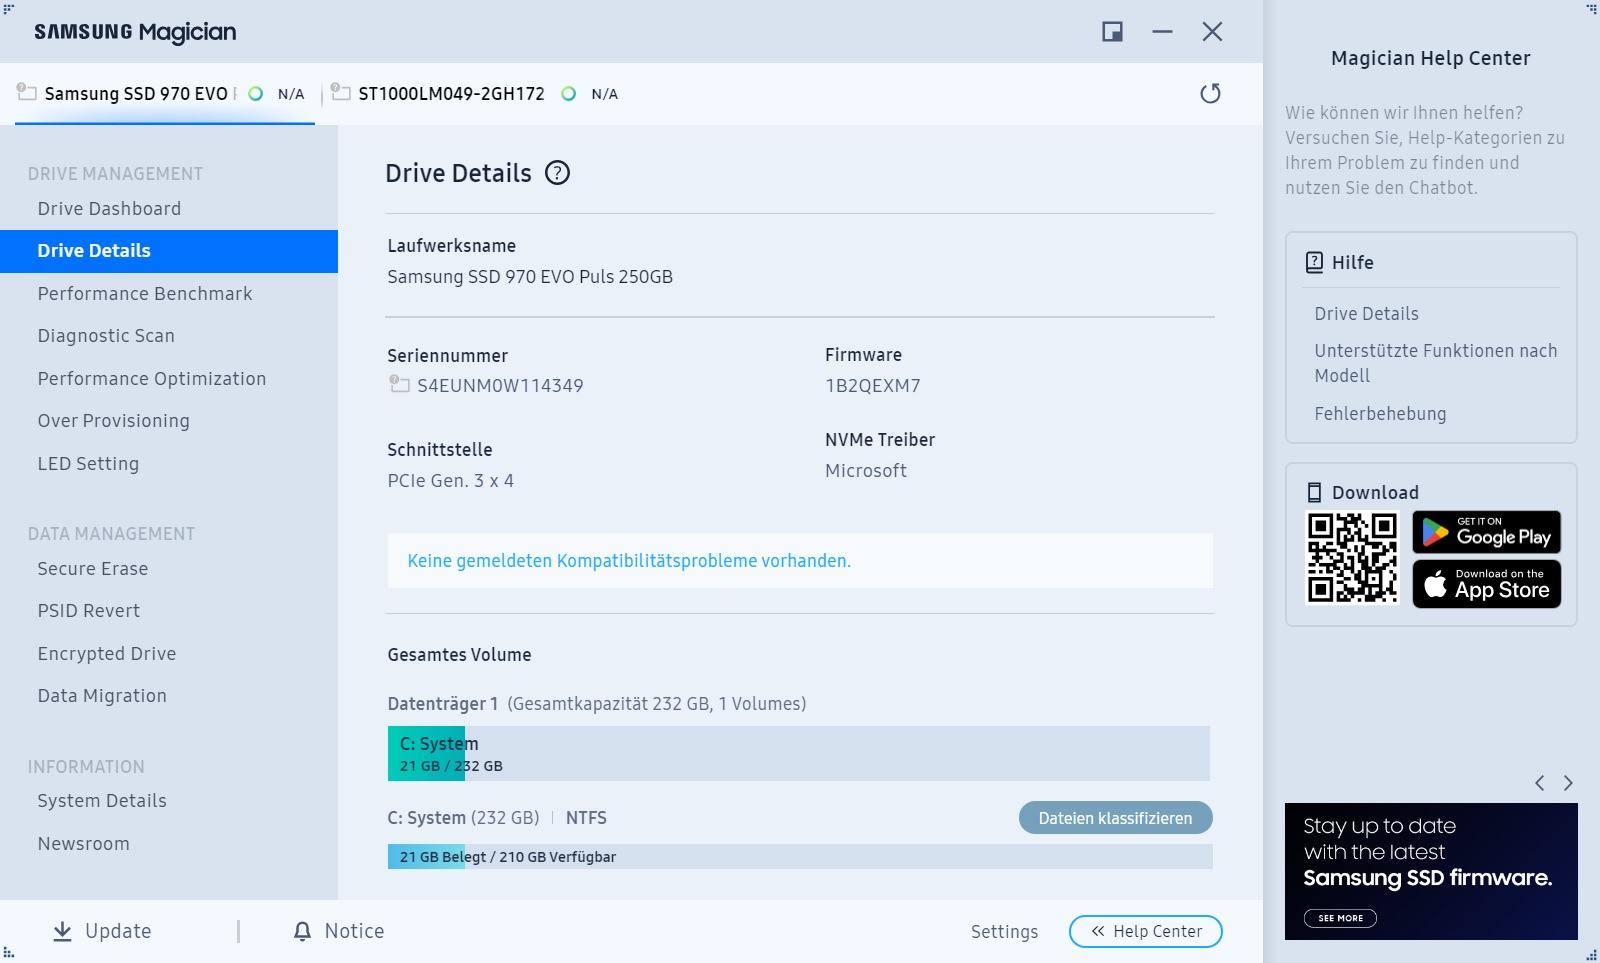Click the green status circle for ST1000LM049
The image size is (1600, 963).
pyautogui.click(x=569, y=93)
